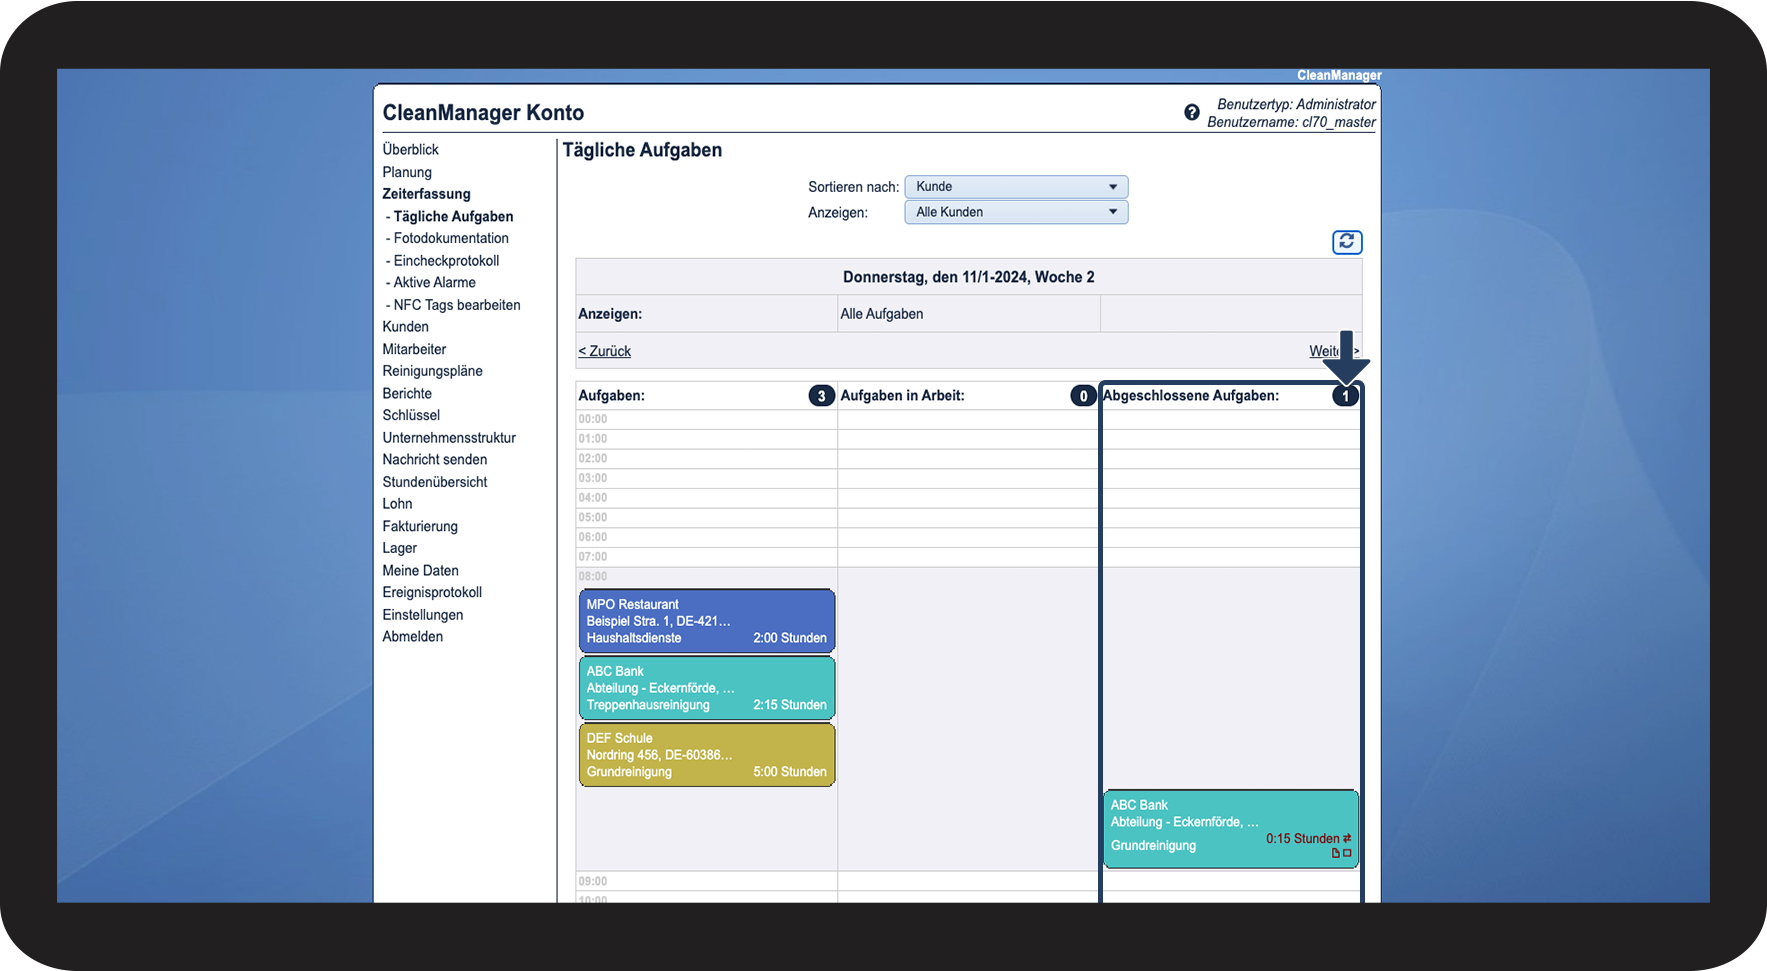Screen dimensions: 1767x971
Task: Navigate to Kunden
Action: (x=405, y=327)
